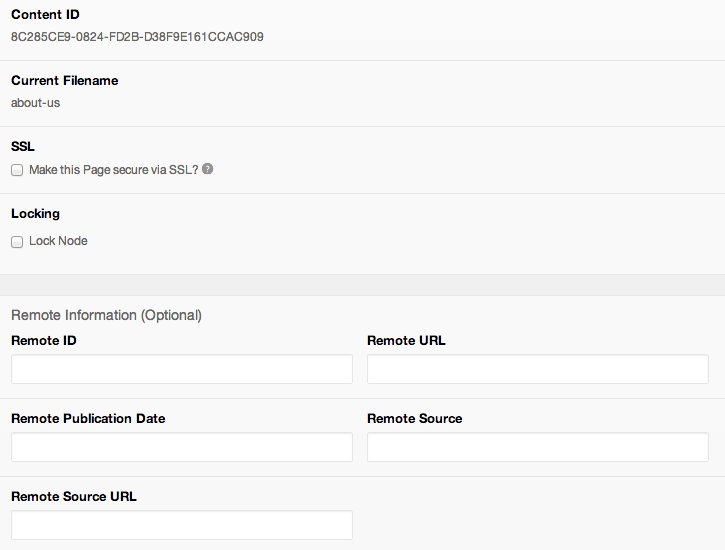Click the Remote Source label

415,418
